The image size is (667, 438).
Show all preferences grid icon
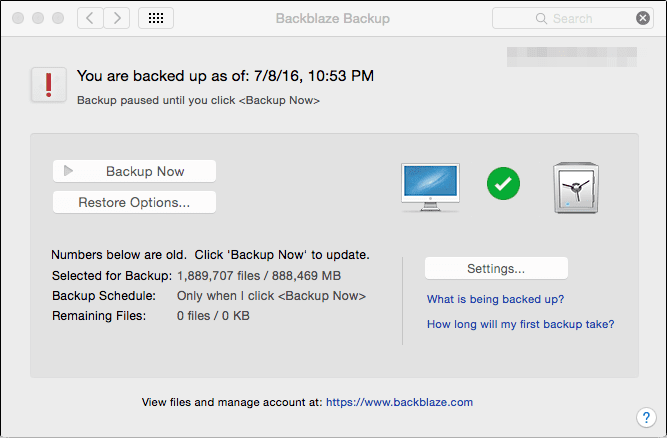coord(156,18)
